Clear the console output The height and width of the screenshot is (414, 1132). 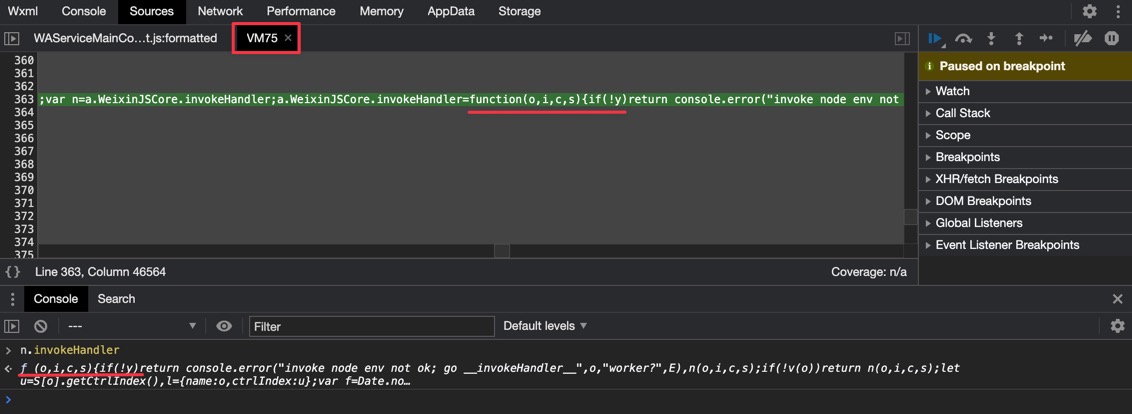coord(40,326)
